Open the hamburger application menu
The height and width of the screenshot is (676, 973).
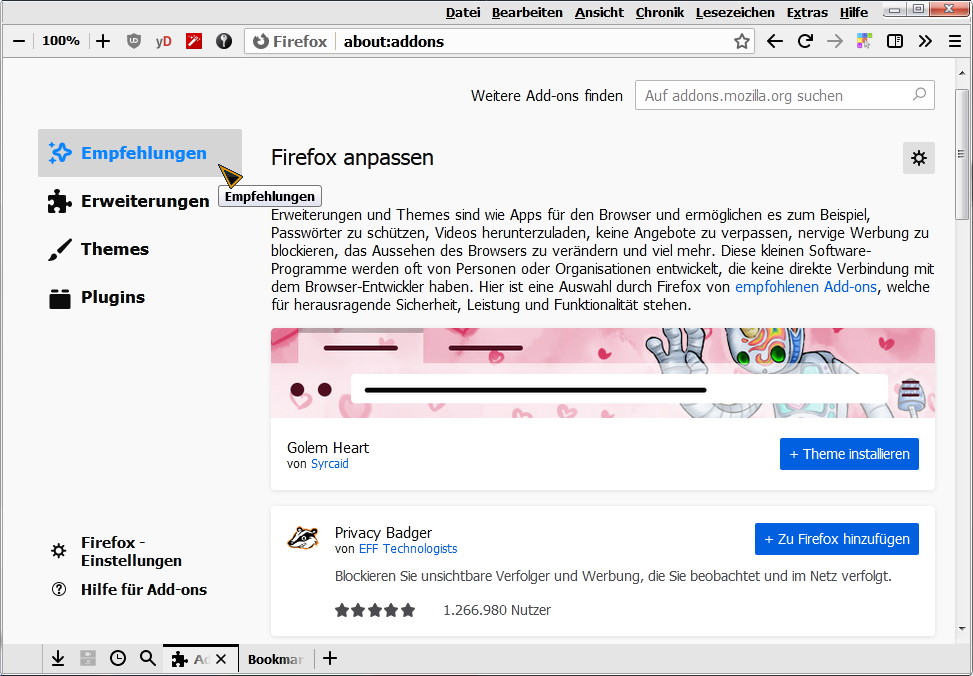(x=955, y=42)
